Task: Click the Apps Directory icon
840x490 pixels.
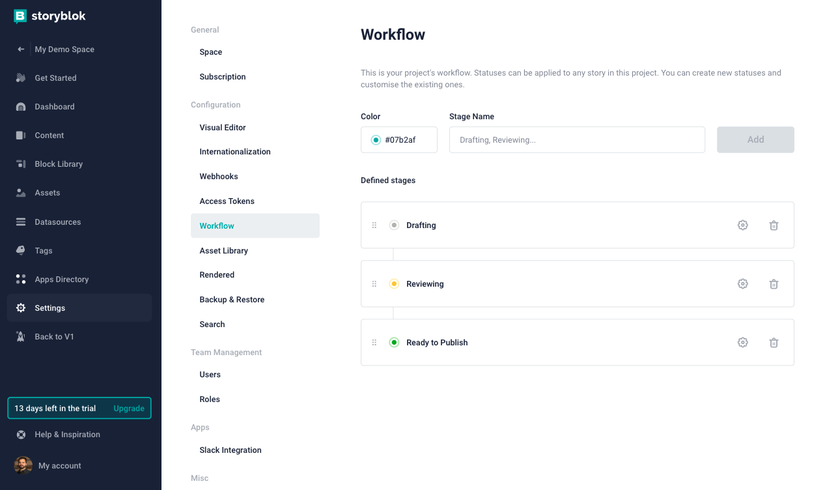Action: click(21, 279)
